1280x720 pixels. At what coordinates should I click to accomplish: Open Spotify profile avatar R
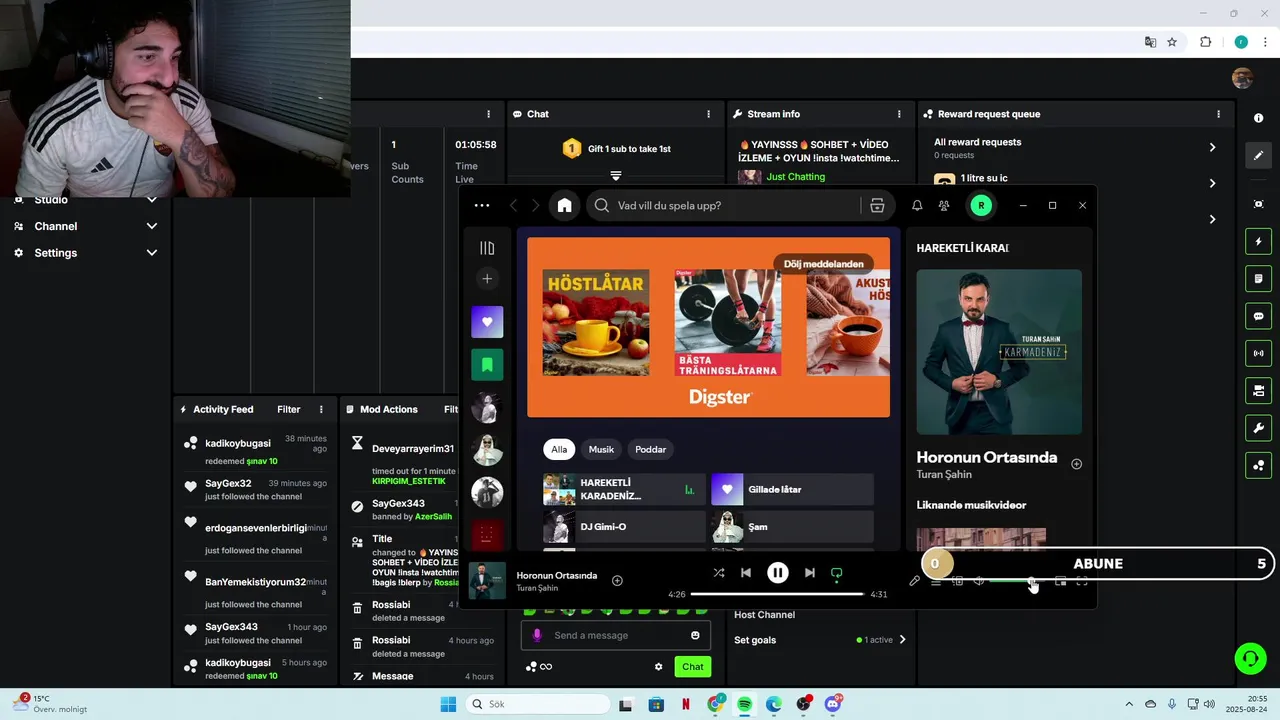coord(981,205)
